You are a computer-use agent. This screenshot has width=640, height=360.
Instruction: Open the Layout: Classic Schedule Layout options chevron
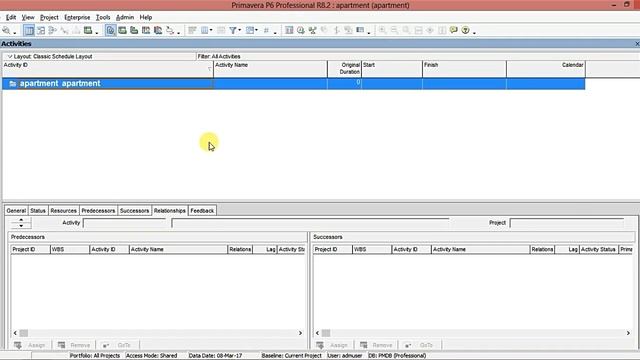10,56
